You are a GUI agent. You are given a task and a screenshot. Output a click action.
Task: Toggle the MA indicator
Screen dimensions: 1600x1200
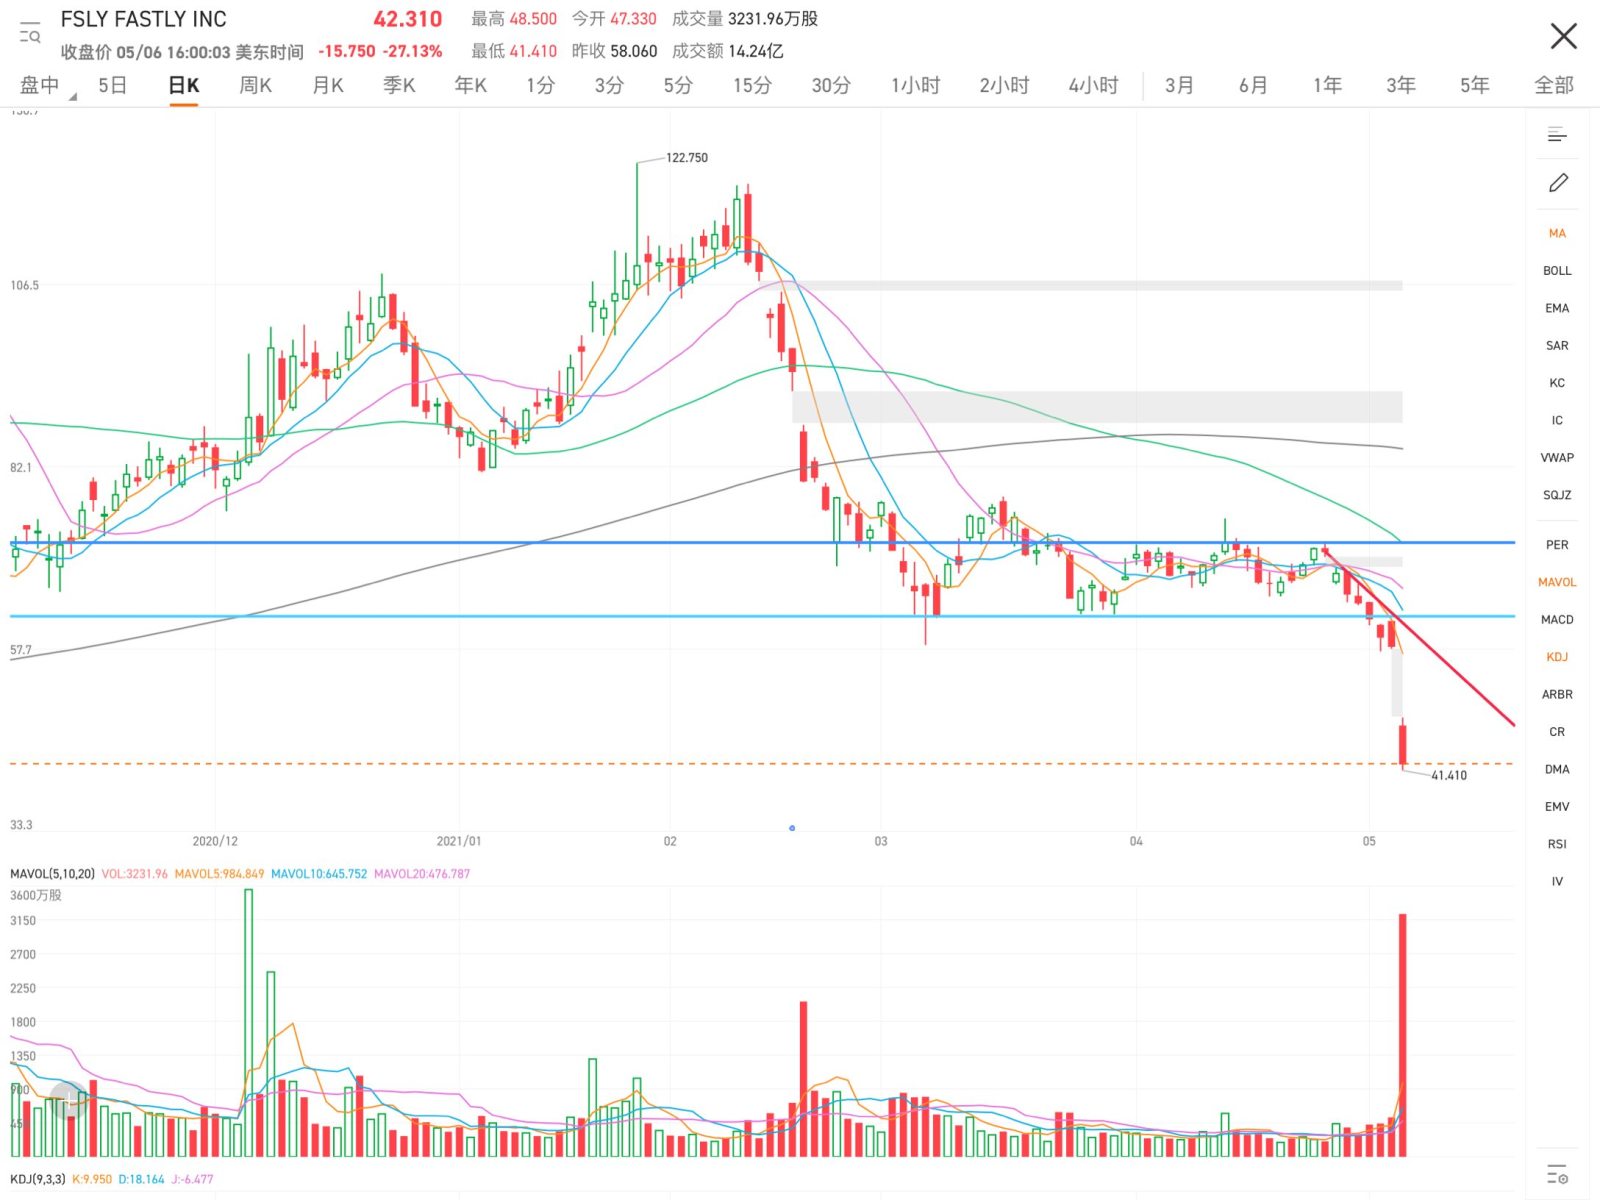pyautogui.click(x=1557, y=233)
